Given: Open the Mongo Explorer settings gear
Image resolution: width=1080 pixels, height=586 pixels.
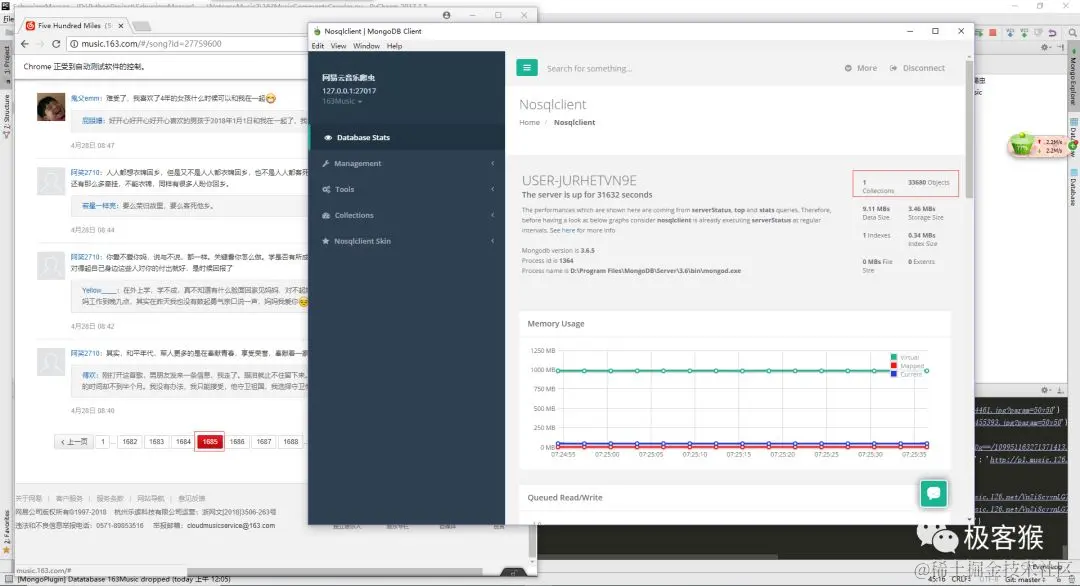Looking at the screenshot, I should coord(1045,47).
